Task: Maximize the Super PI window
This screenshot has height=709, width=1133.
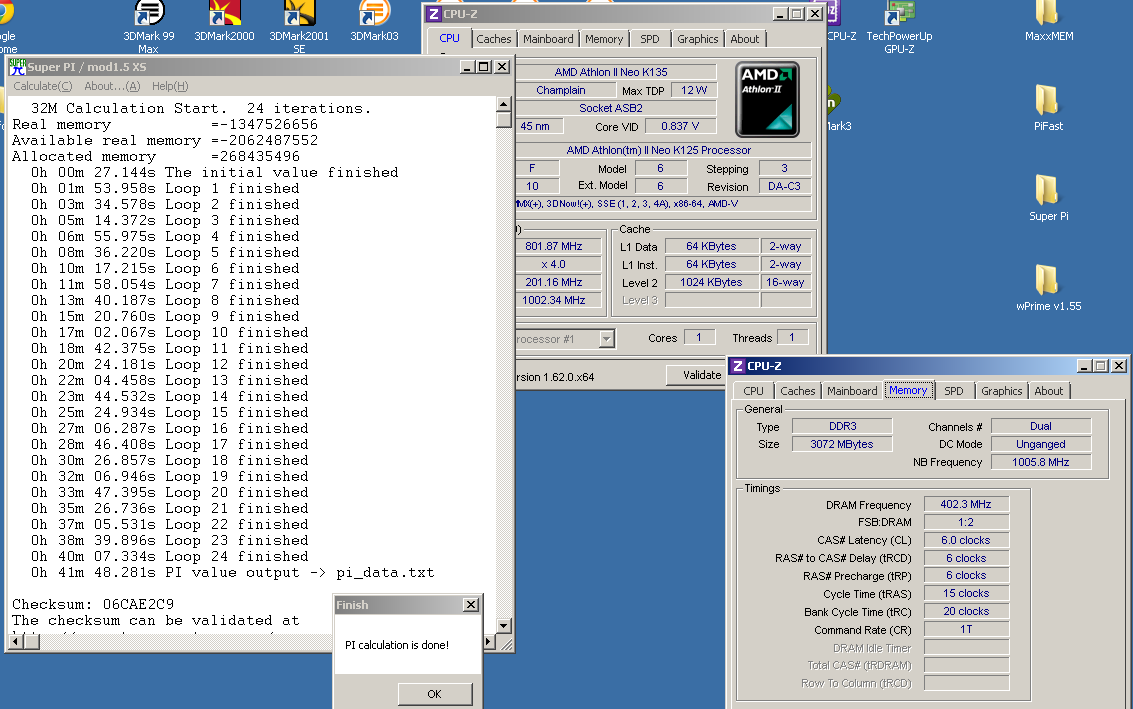Action: [484, 66]
